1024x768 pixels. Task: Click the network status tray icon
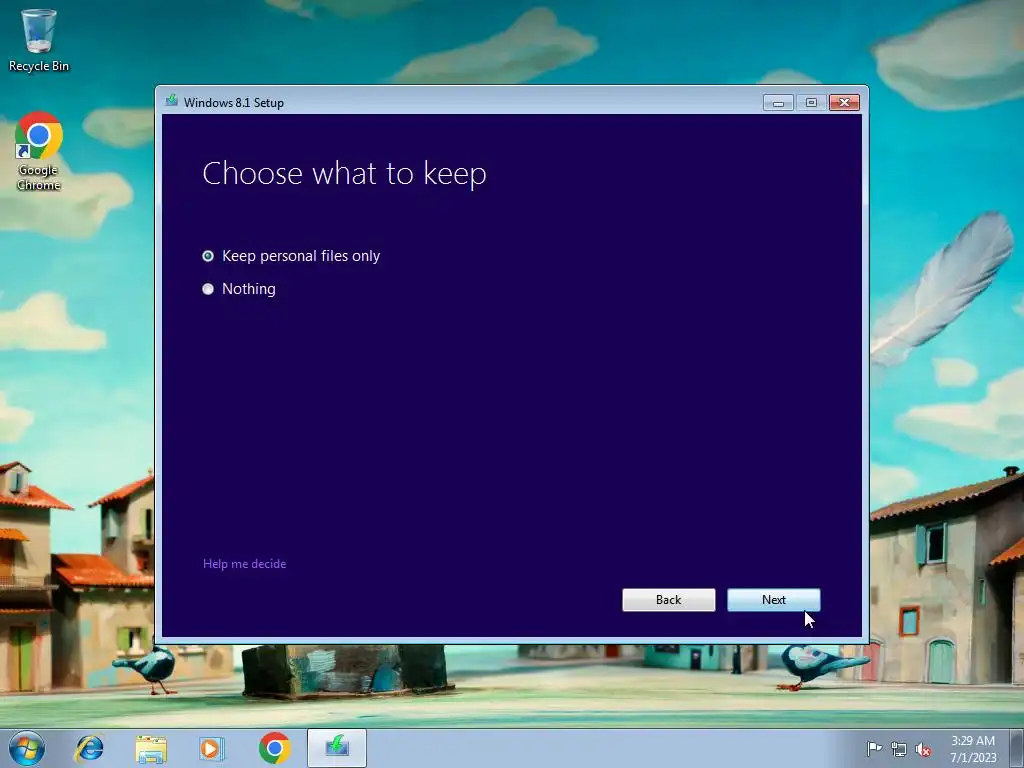tap(899, 750)
